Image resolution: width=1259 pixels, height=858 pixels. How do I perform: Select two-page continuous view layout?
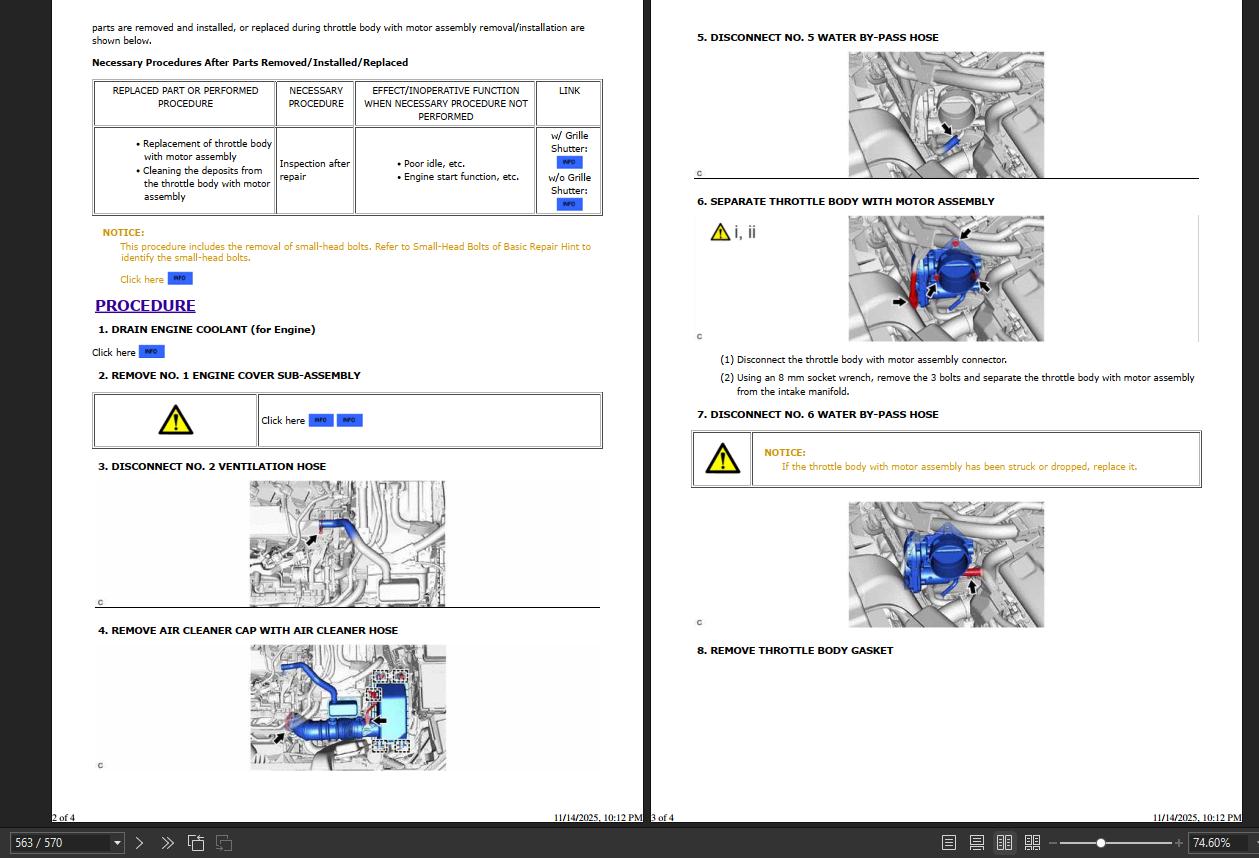[x=1033, y=843]
